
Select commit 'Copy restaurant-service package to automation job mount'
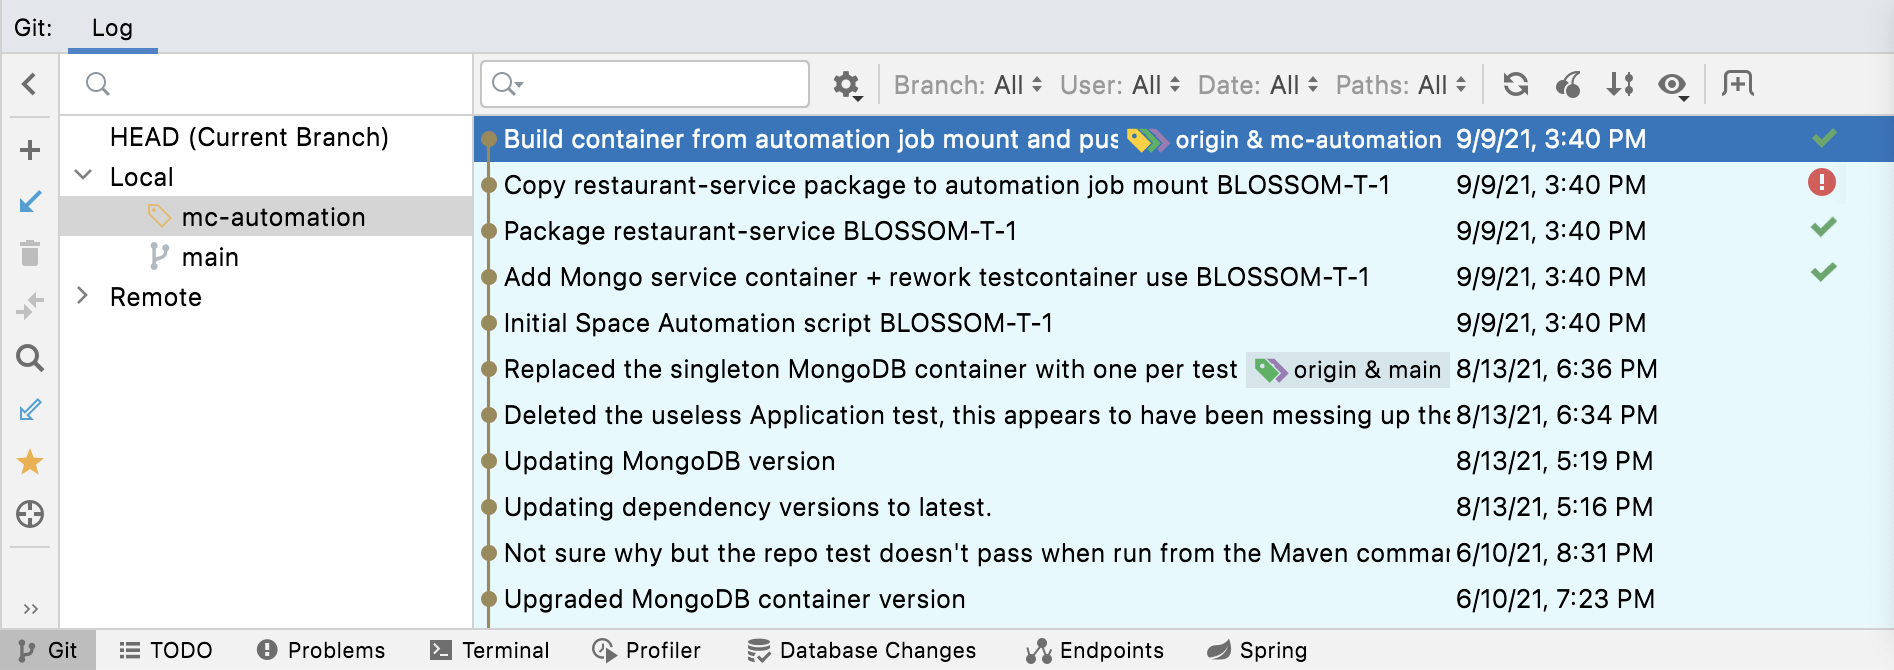pyautogui.click(x=1184, y=185)
